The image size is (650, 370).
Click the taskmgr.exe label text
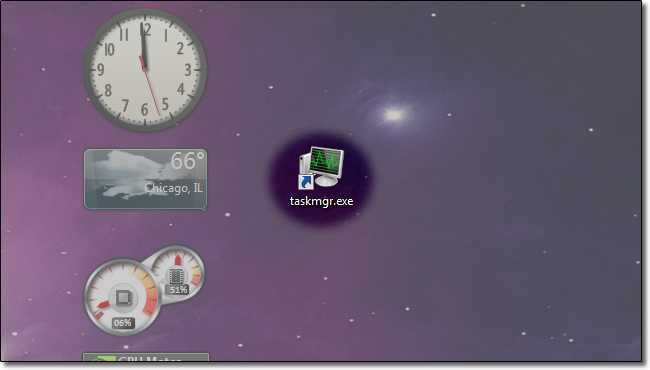(x=321, y=201)
